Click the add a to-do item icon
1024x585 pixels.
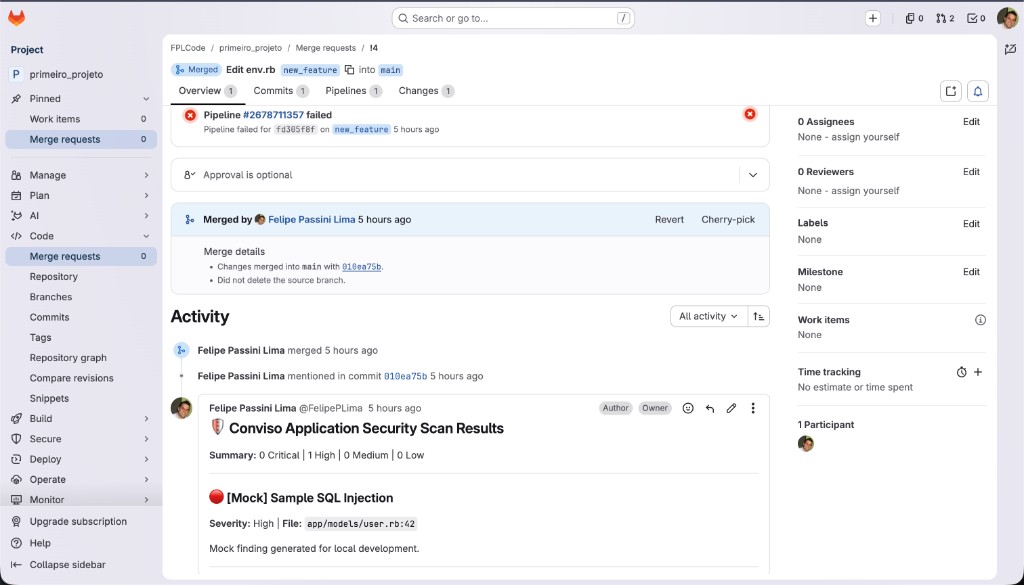(x=951, y=91)
